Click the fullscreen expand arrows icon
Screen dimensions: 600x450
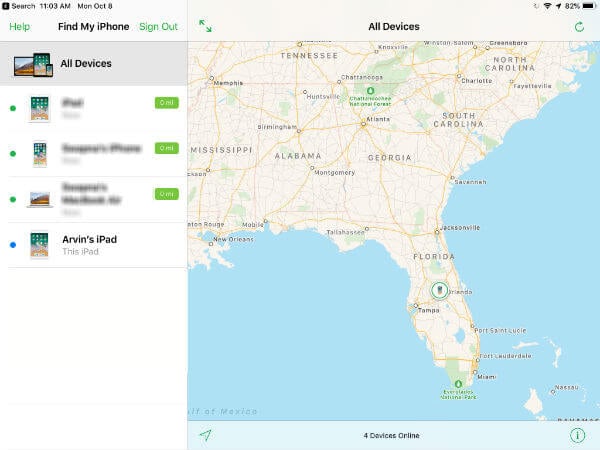[205, 26]
